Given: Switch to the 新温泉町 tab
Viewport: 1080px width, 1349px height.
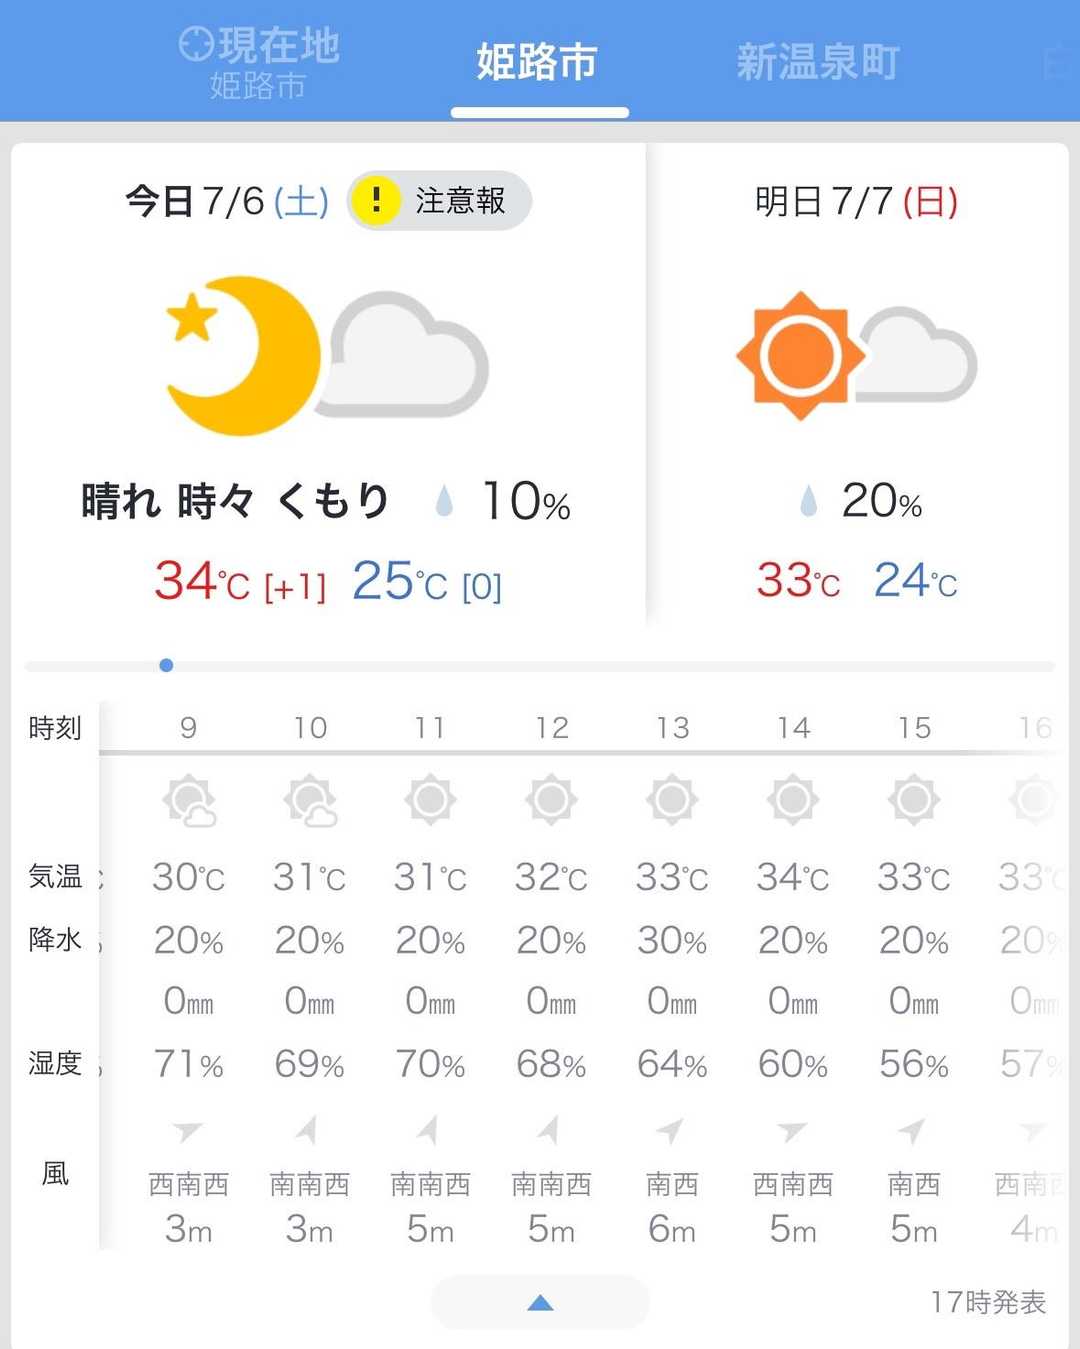Looking at the screenshot, I should click(x=818, y=63).
